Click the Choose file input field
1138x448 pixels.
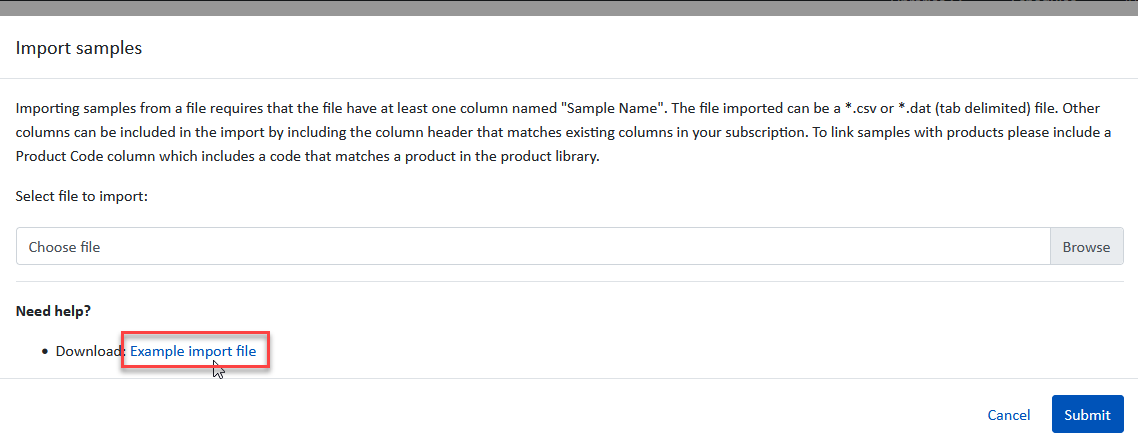(x=532, y=246)
